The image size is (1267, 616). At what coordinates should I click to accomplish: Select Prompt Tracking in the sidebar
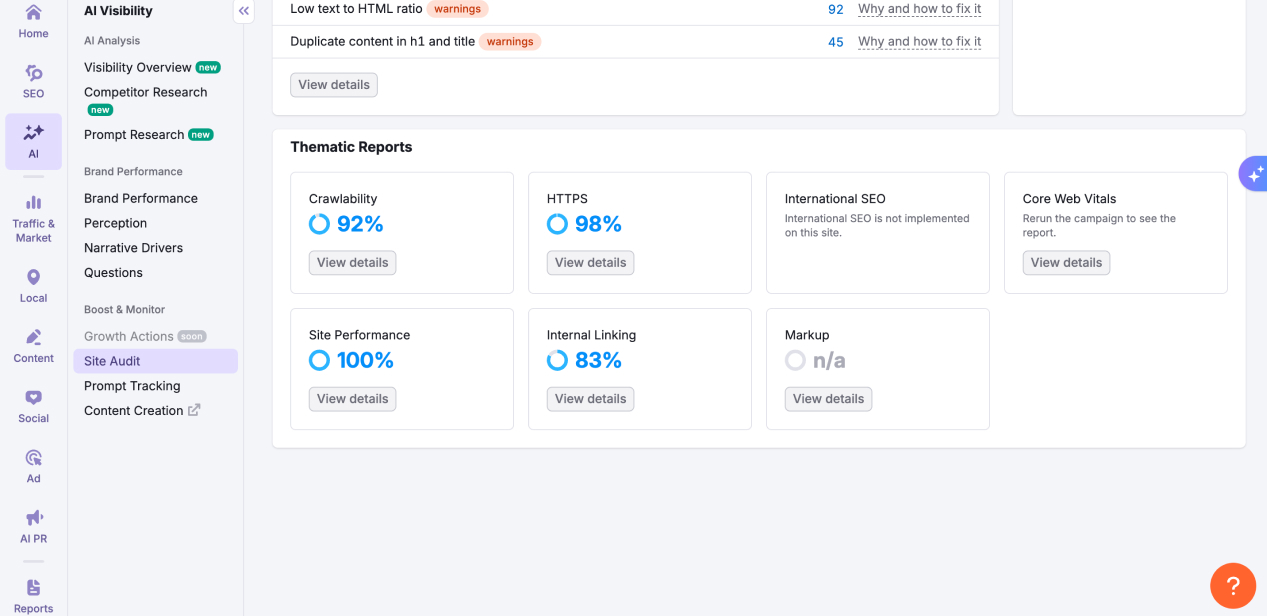click(132, 386)
